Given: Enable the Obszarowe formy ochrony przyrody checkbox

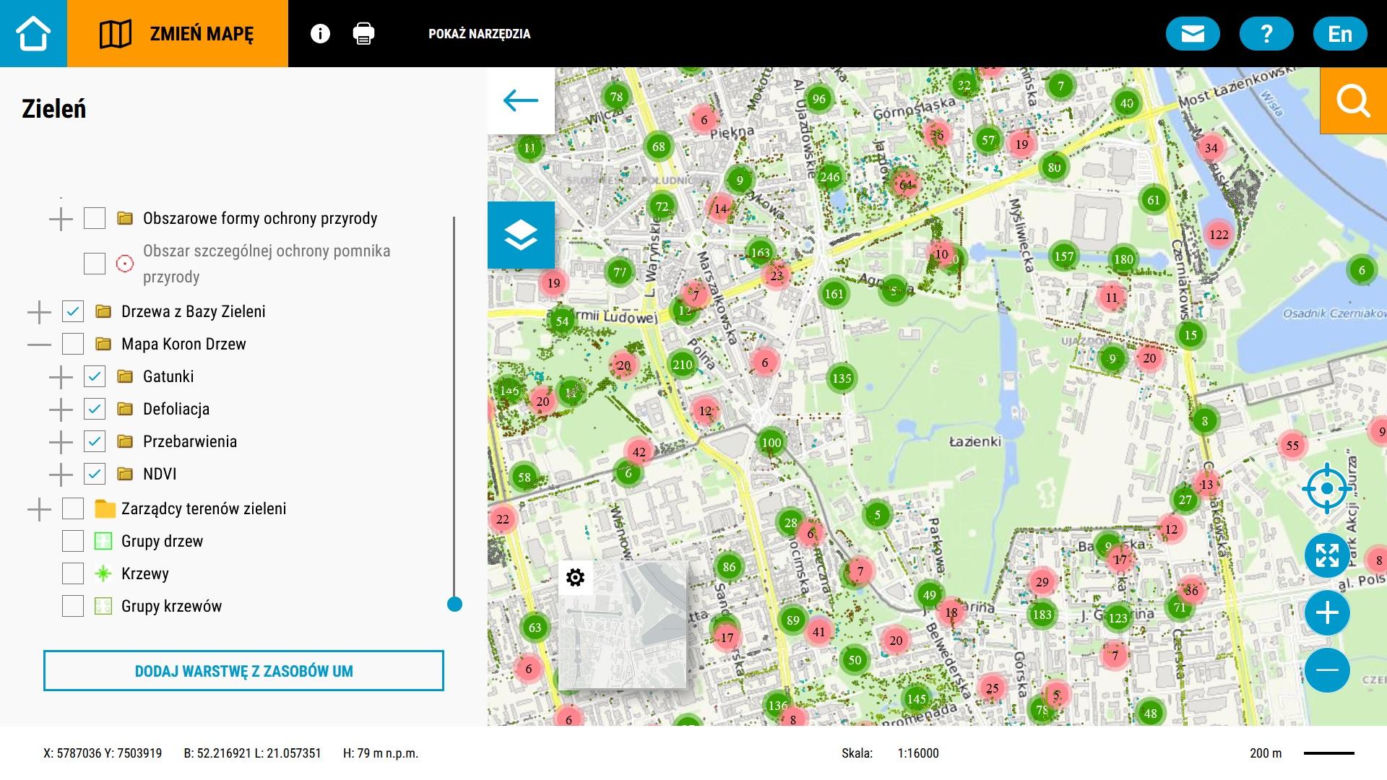Looking at the screenshot, I should pos(94,218).
